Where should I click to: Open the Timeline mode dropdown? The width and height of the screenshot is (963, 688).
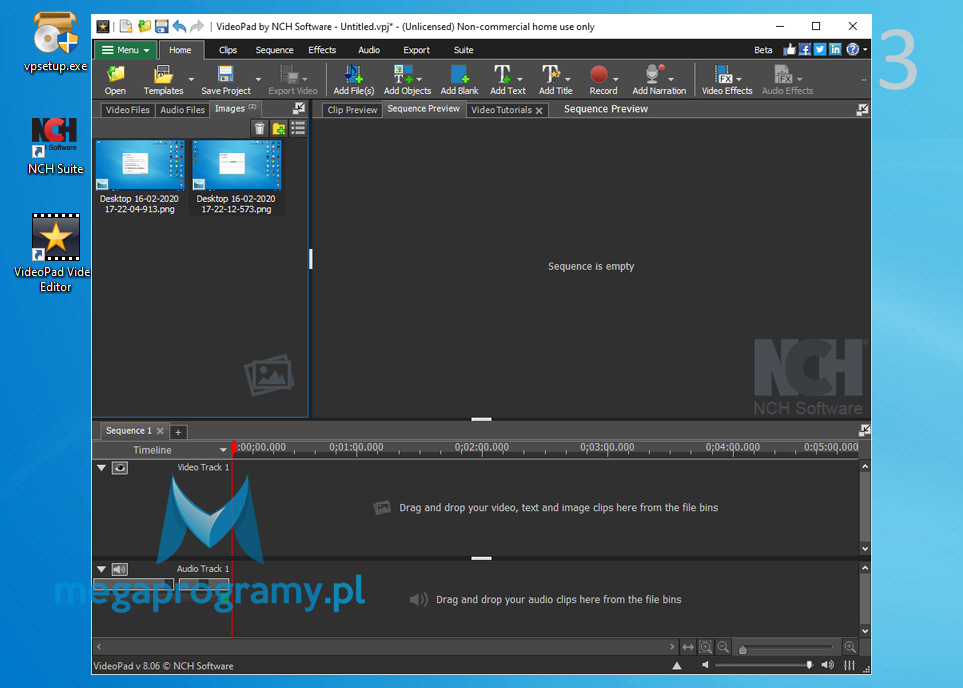click(x=223, y=450)
